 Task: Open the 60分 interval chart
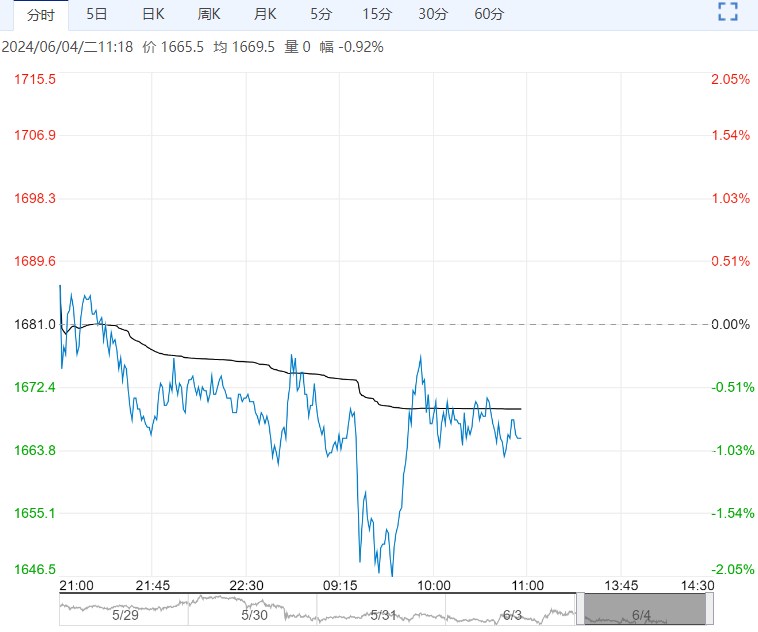click(489, 14)
